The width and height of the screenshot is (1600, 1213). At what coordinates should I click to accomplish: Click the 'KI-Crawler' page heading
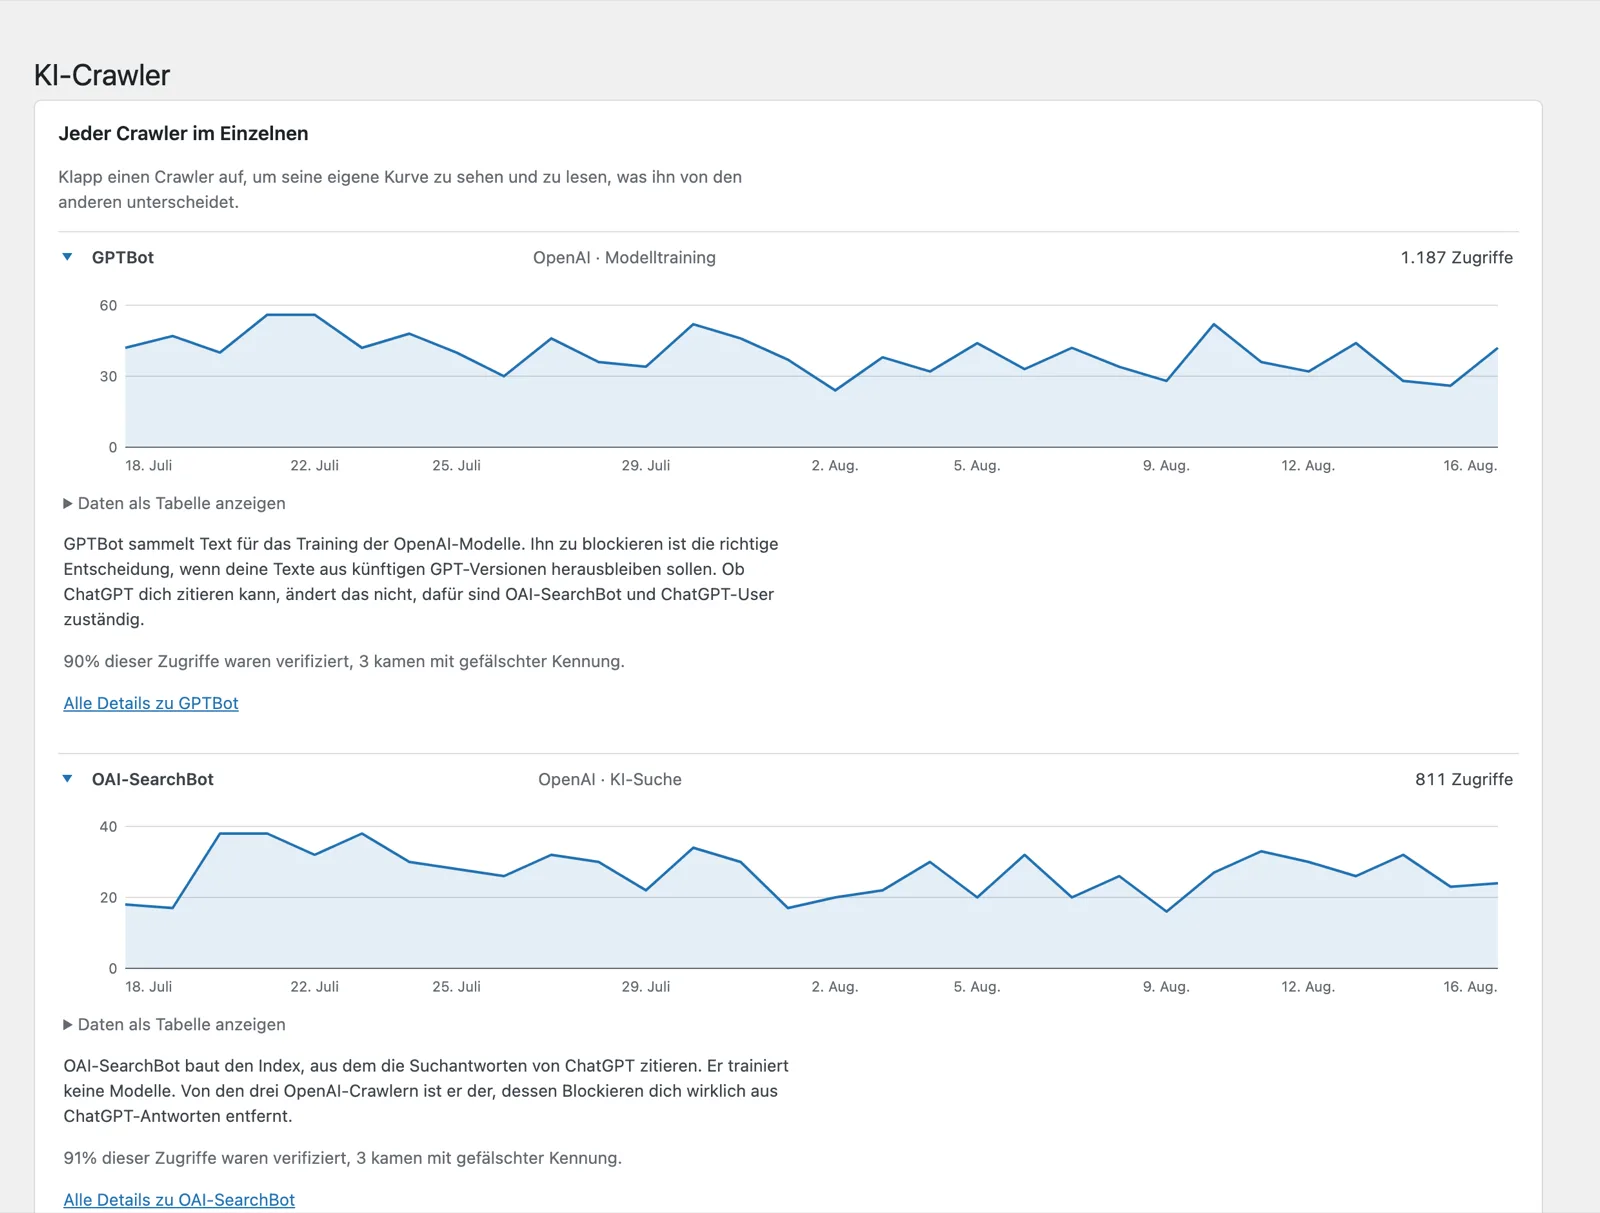point(102,75)
